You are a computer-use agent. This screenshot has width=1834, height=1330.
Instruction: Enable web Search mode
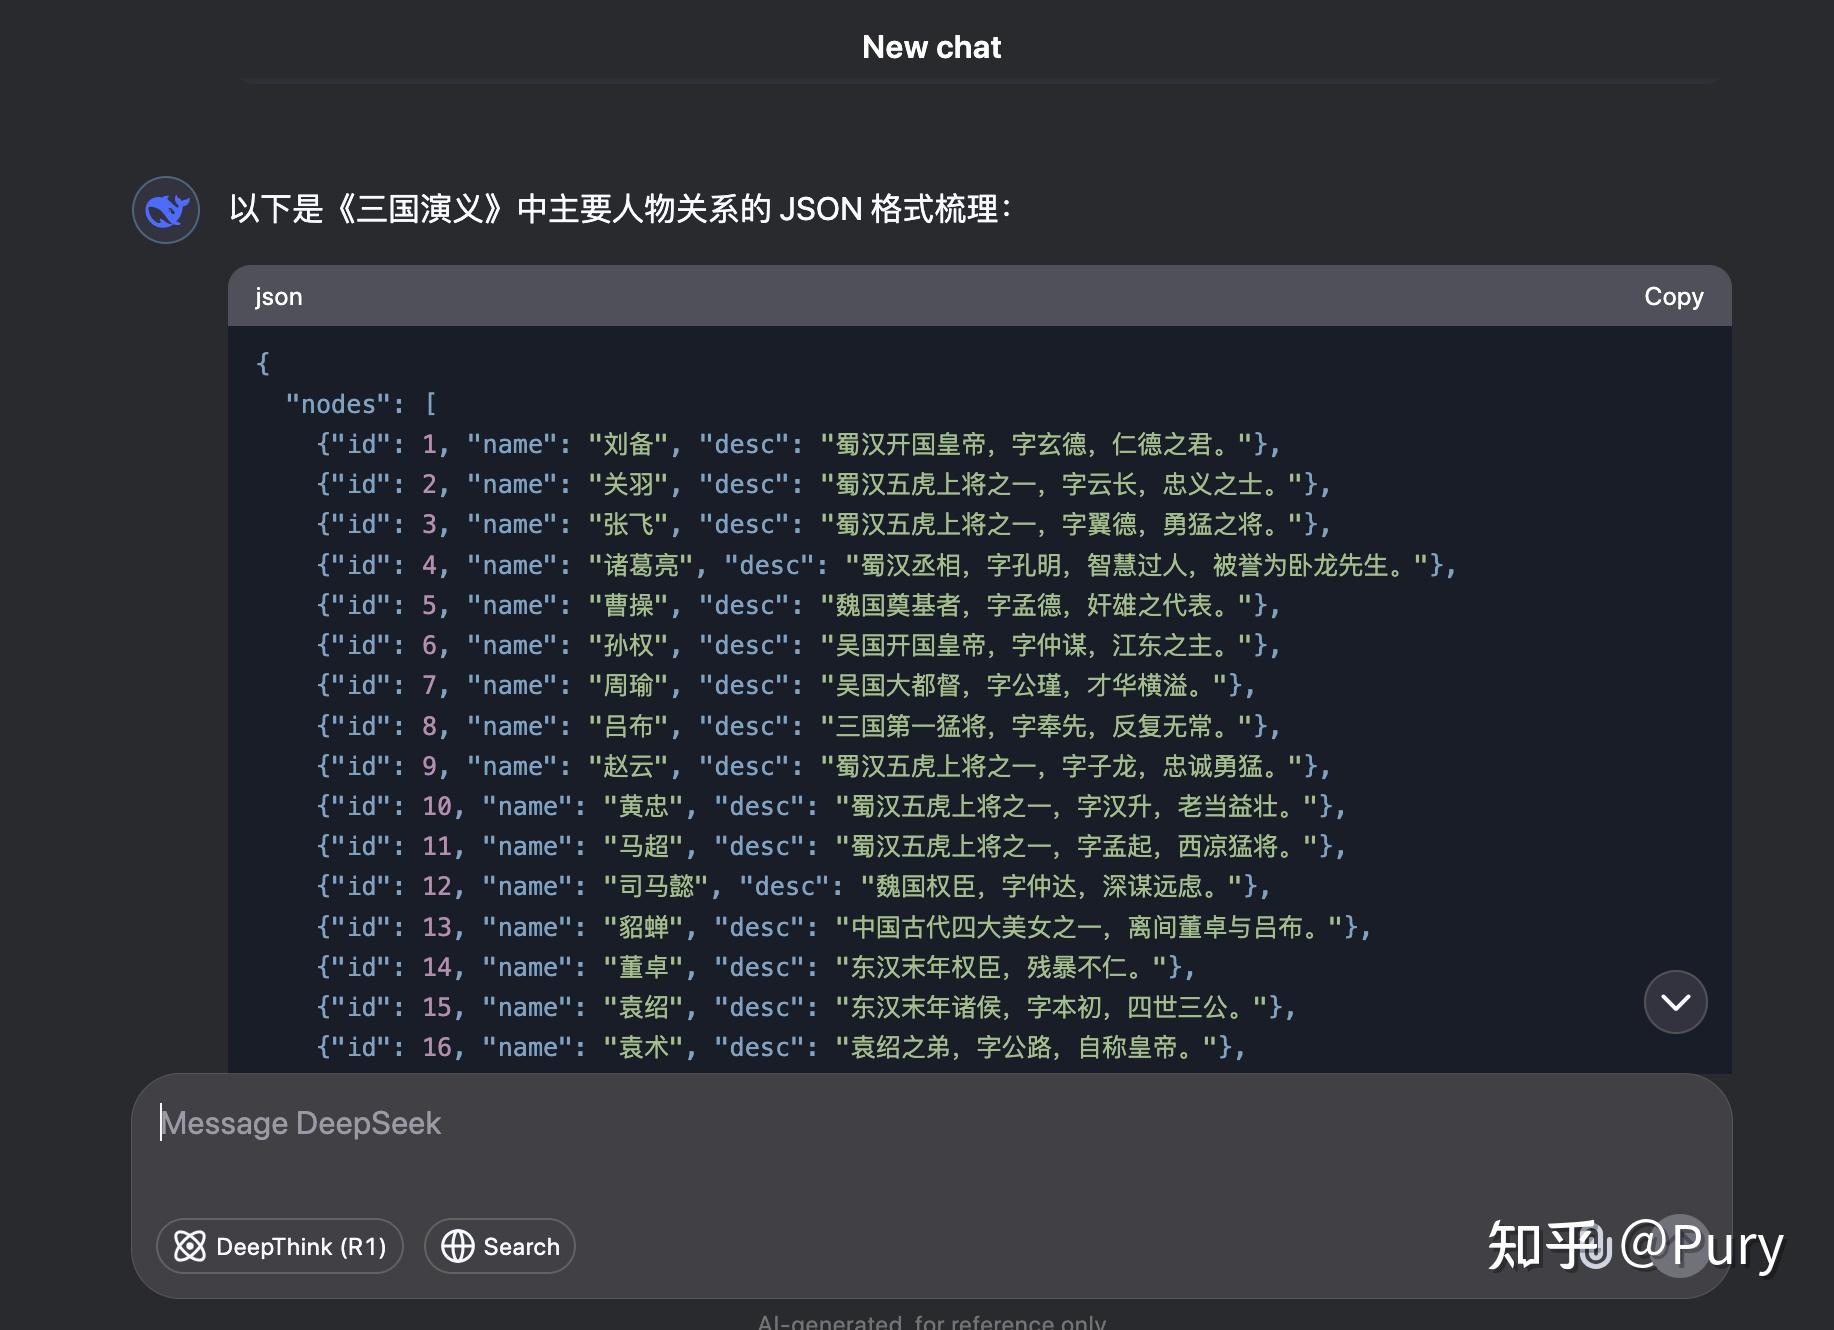click(499, 1247)
